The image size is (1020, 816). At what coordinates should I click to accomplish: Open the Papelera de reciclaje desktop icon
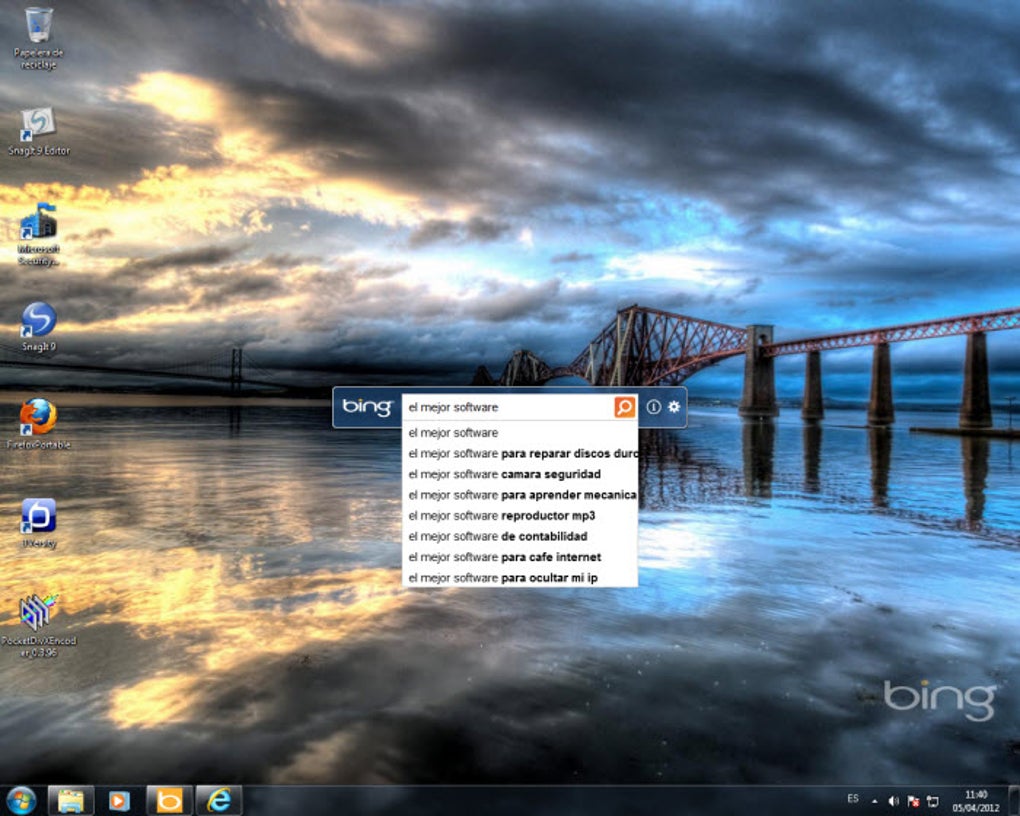coord(38,38)
